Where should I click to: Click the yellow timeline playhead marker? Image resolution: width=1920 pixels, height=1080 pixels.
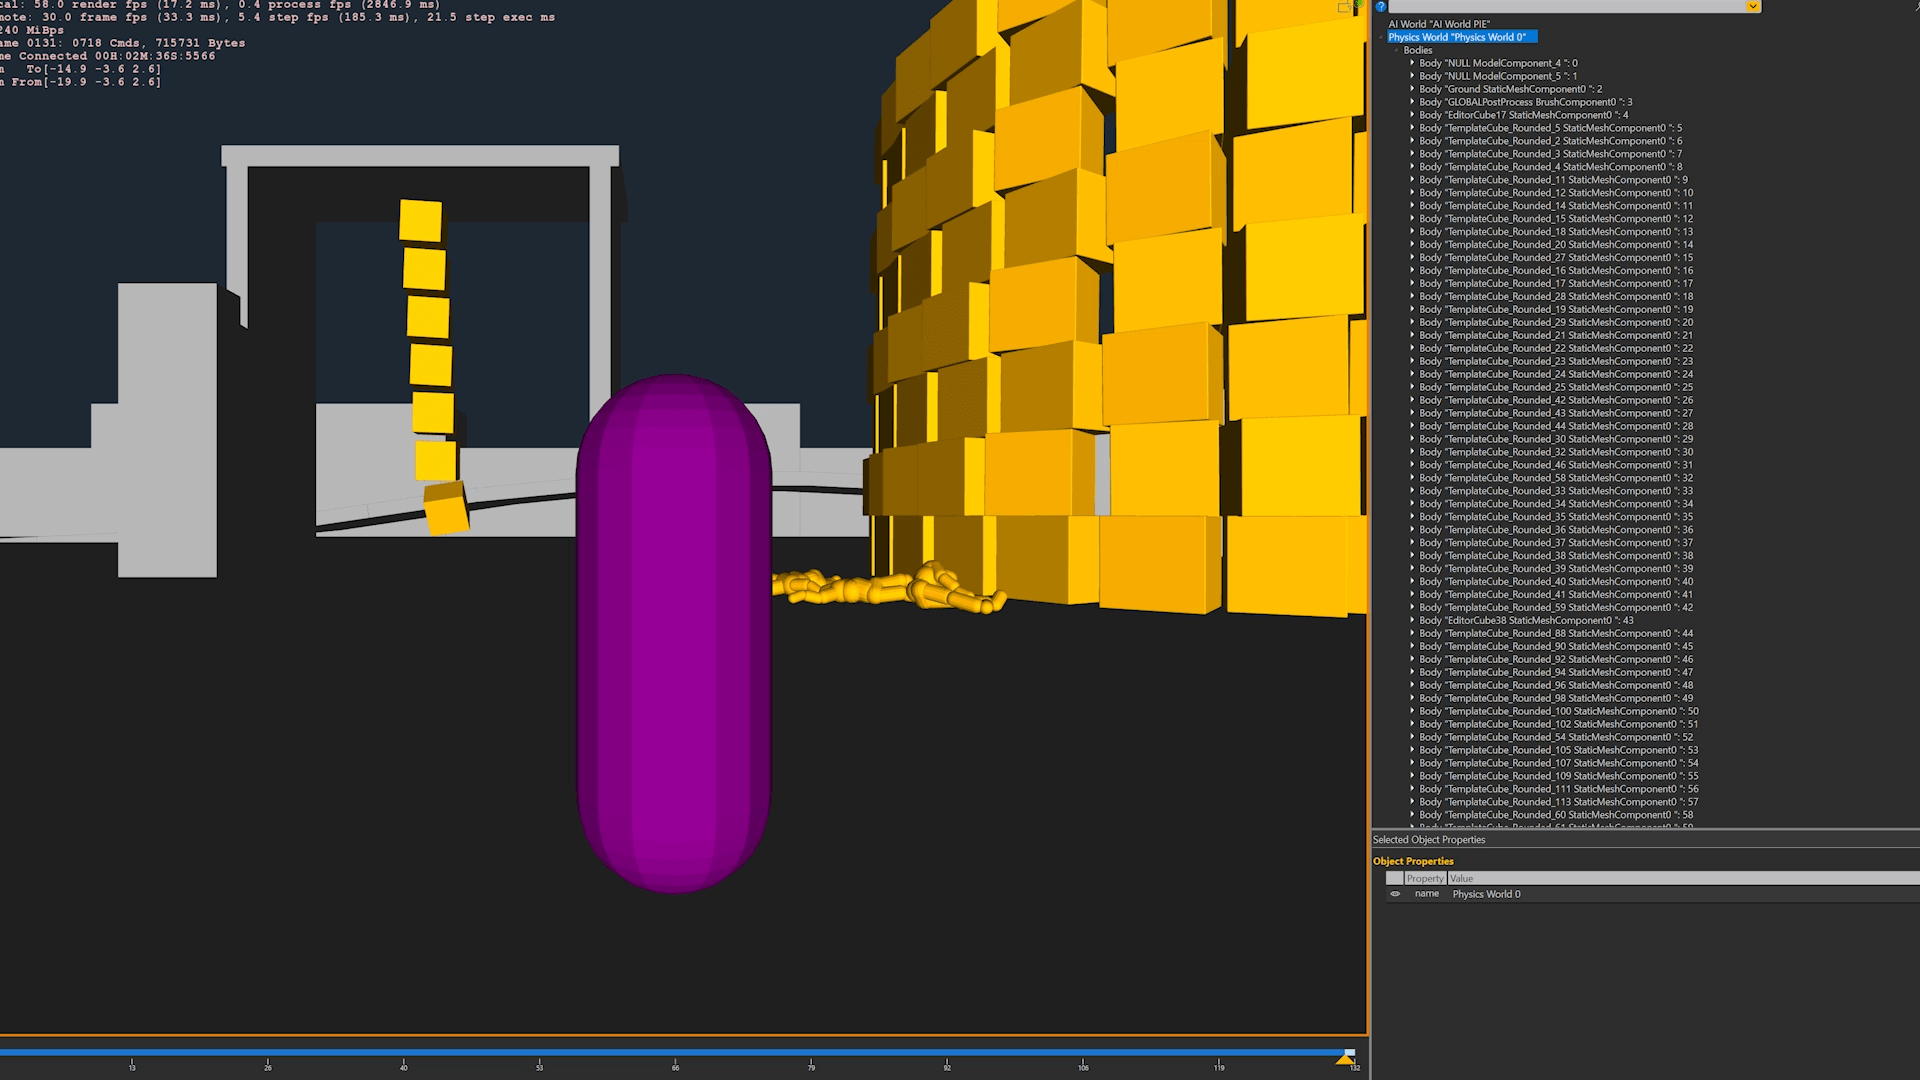coord(1346,1058)
